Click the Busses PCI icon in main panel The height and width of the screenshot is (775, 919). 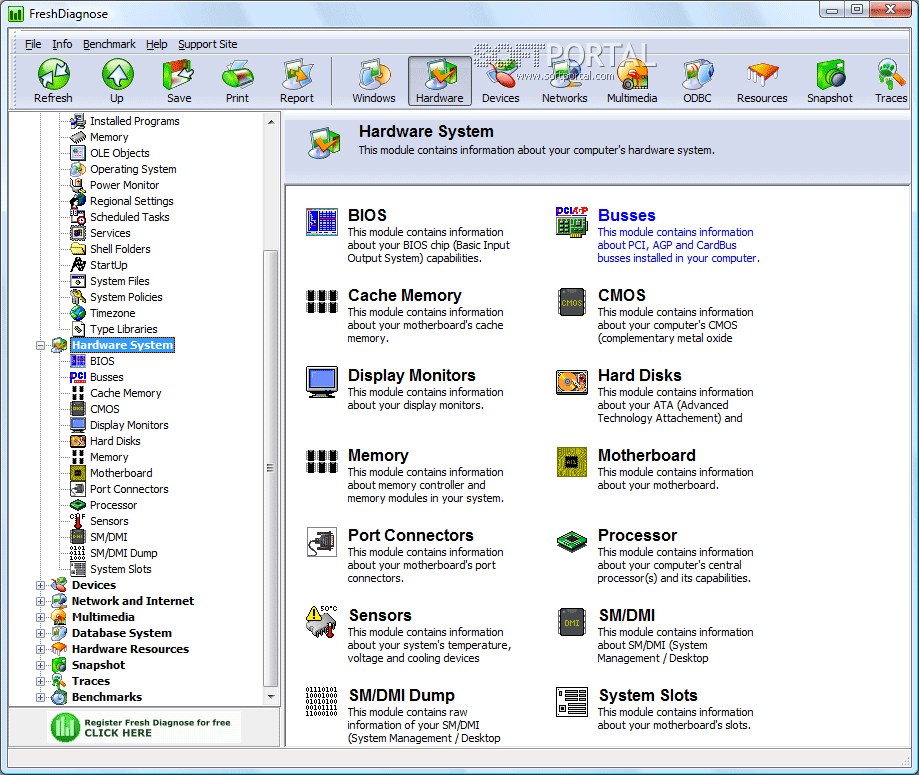point(571,222)
